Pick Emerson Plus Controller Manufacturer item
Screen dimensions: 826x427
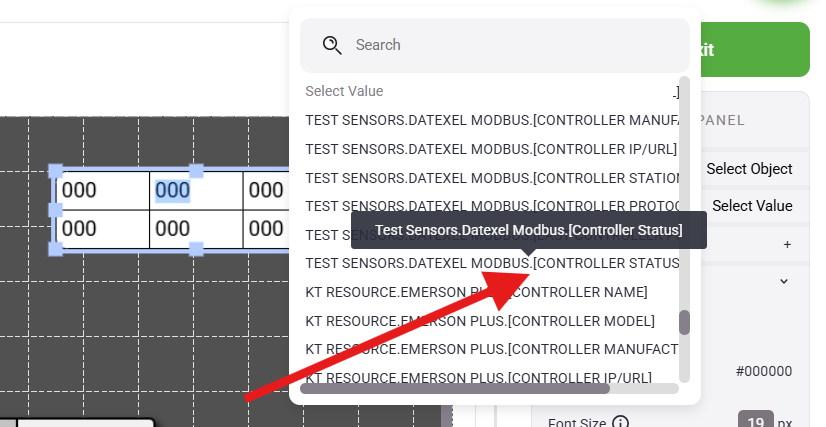coord(492,349)
